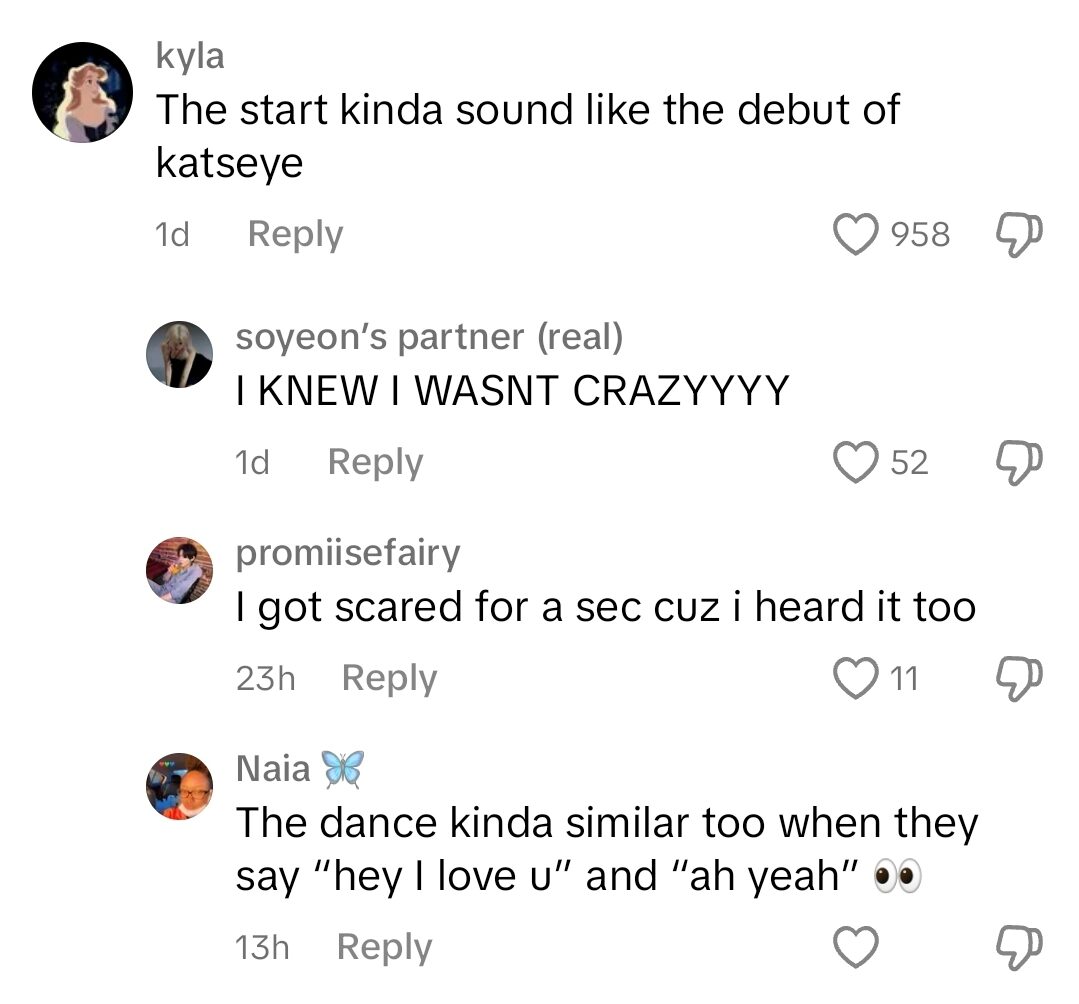This screenshot has height=1004, width=1079.
Task: Dislike promiisefairy's comment
Action: [x=1020, y=677]
